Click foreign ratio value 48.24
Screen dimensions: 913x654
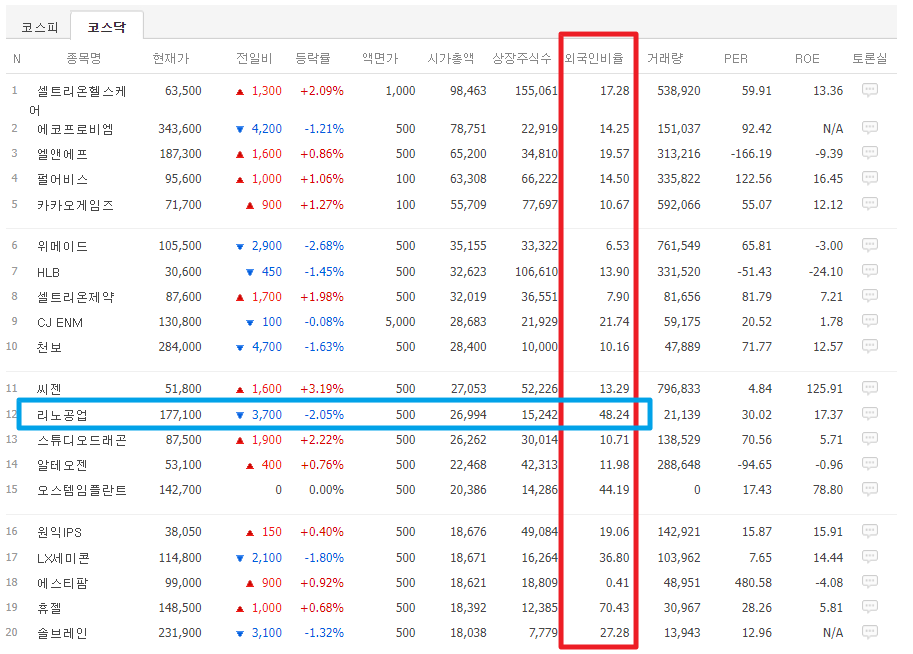click(x=614, y=415)
